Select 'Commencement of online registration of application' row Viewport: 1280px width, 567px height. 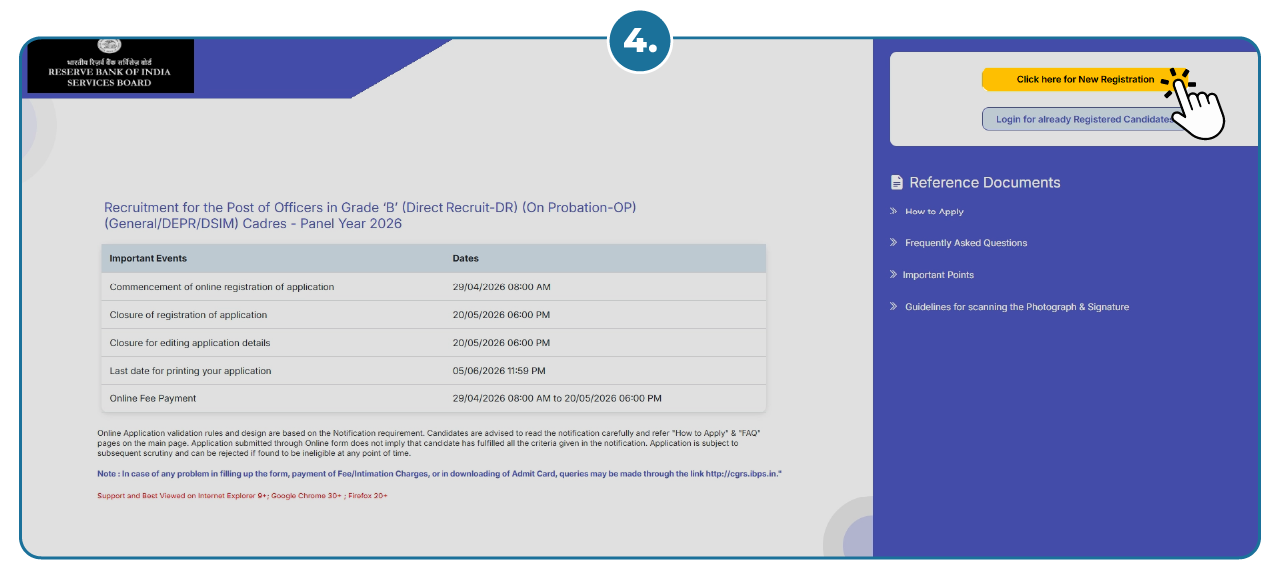pos(434,287)
